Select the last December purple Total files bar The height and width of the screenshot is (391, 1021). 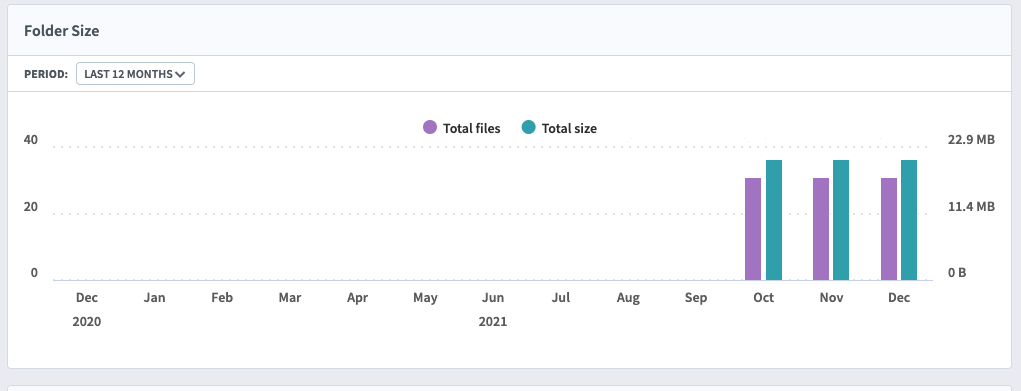coord(889,229)
